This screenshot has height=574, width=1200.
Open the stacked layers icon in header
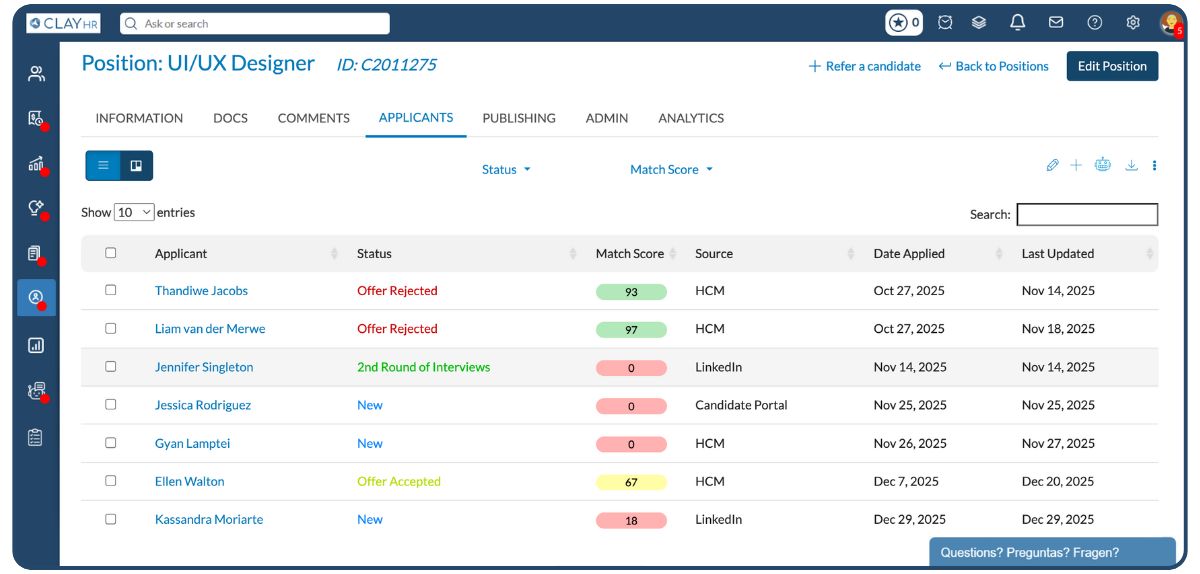coord(979,23)
